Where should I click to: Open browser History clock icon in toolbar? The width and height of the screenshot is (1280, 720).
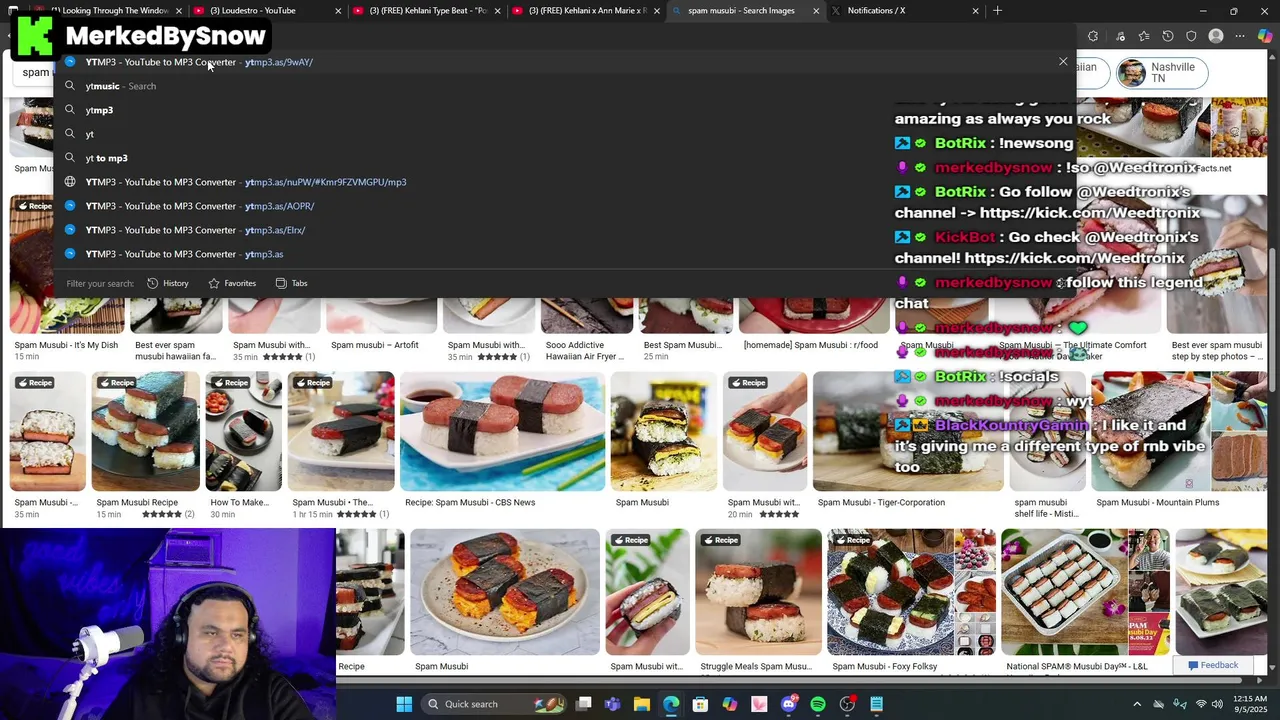pyautogui.click(x=1168, y=36)
